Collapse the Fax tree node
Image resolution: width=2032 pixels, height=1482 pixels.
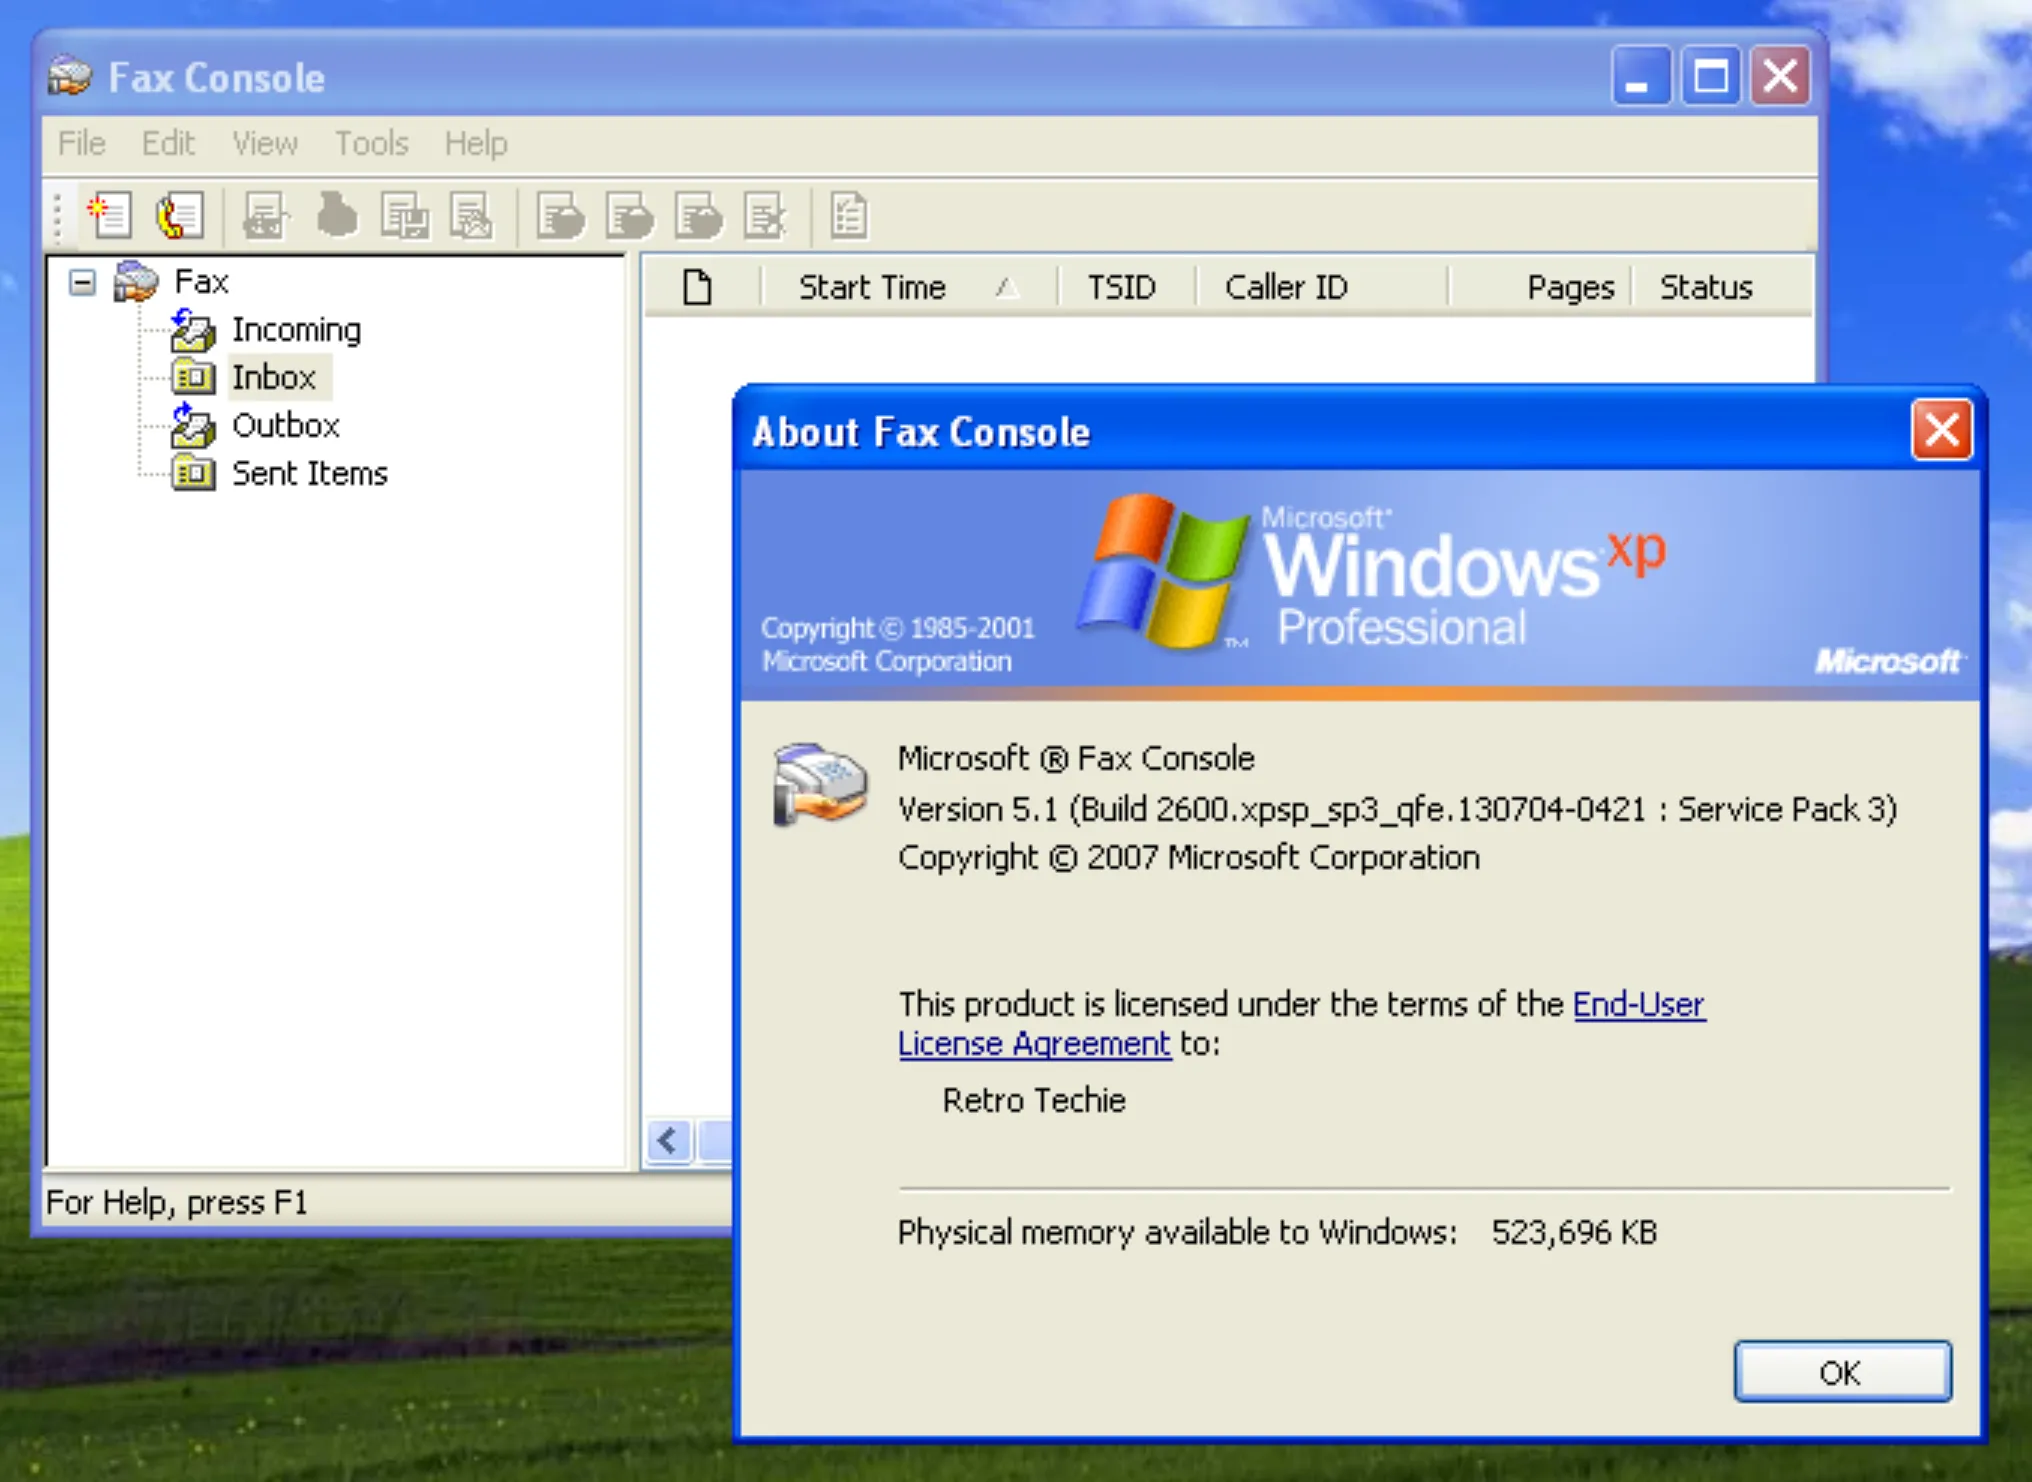tap(82, 282)
